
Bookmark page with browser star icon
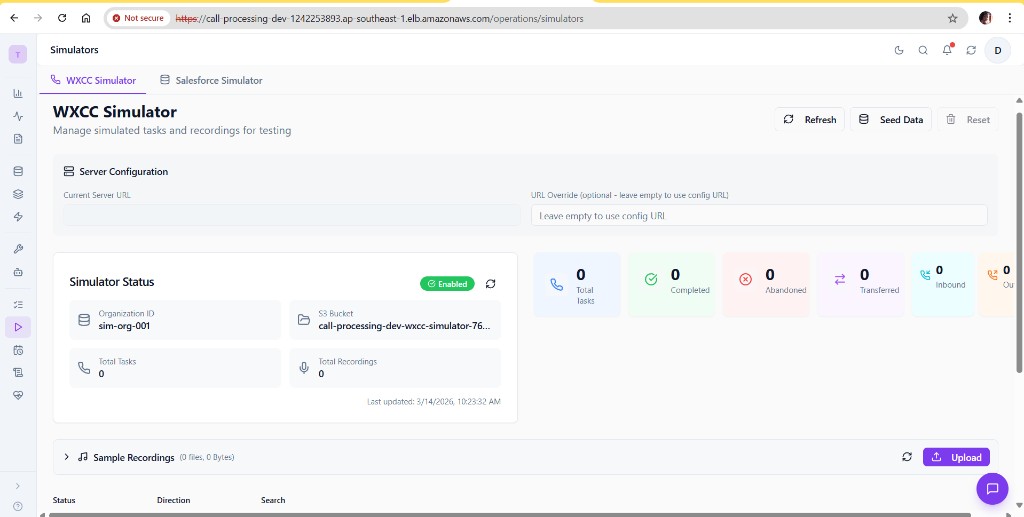point(952,18)
